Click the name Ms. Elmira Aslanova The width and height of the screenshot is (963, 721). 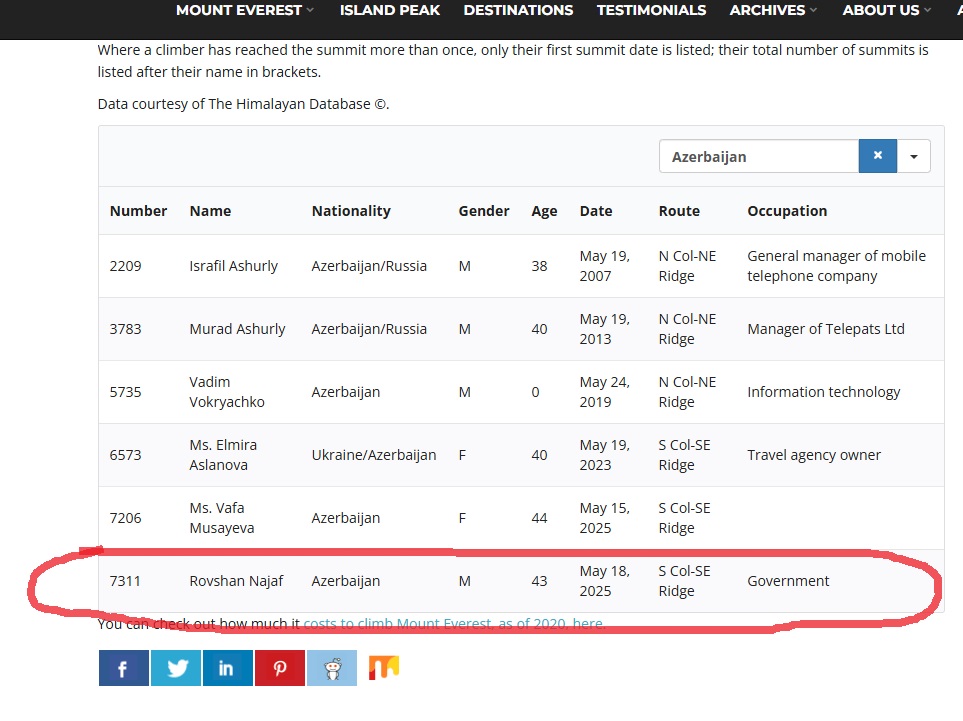coord(223,455)
